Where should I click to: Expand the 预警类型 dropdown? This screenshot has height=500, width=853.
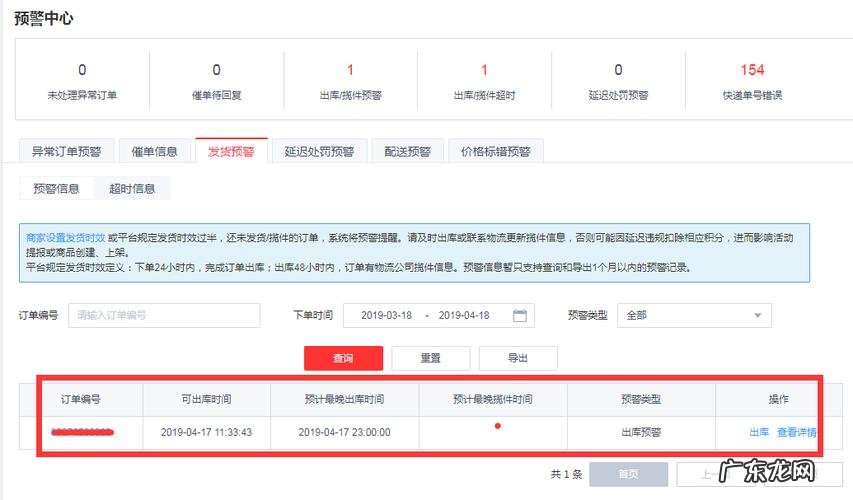coord(694,315)
